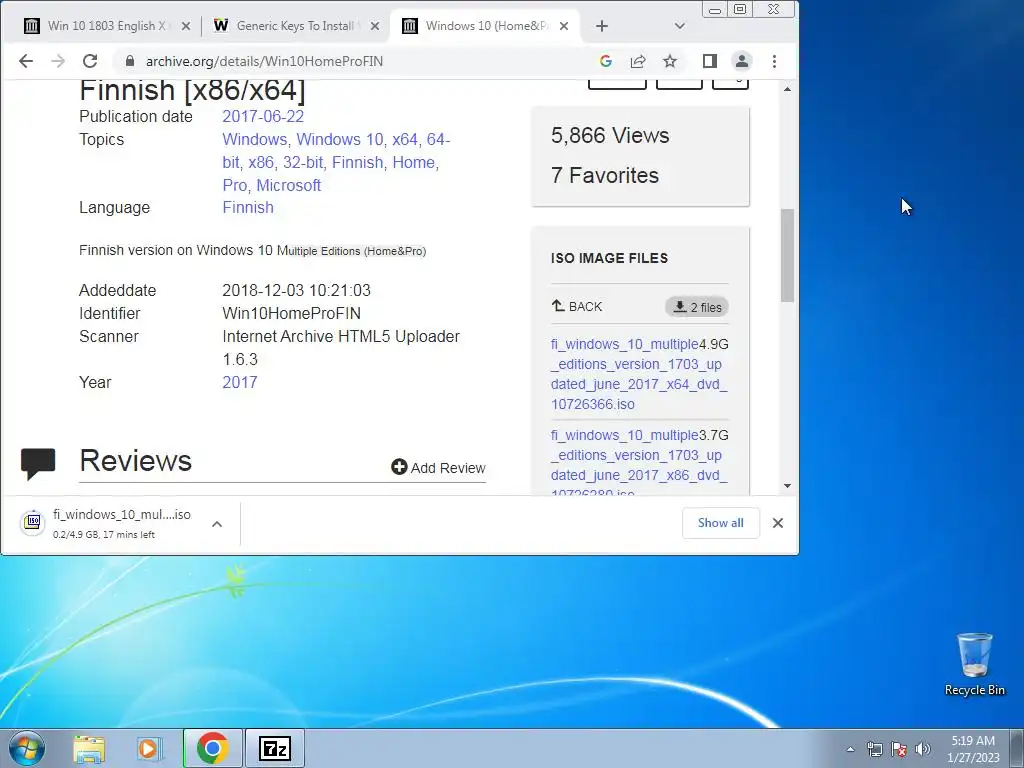Click the volume speaker tray icon
Viewport: 1024px width, 768px height.
923,749
